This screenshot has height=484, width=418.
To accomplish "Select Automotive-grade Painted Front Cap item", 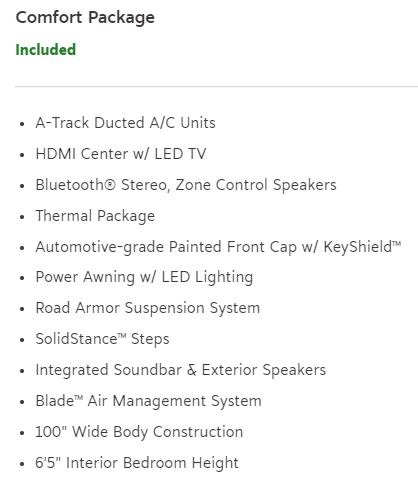I will click(x=218, y=247).
